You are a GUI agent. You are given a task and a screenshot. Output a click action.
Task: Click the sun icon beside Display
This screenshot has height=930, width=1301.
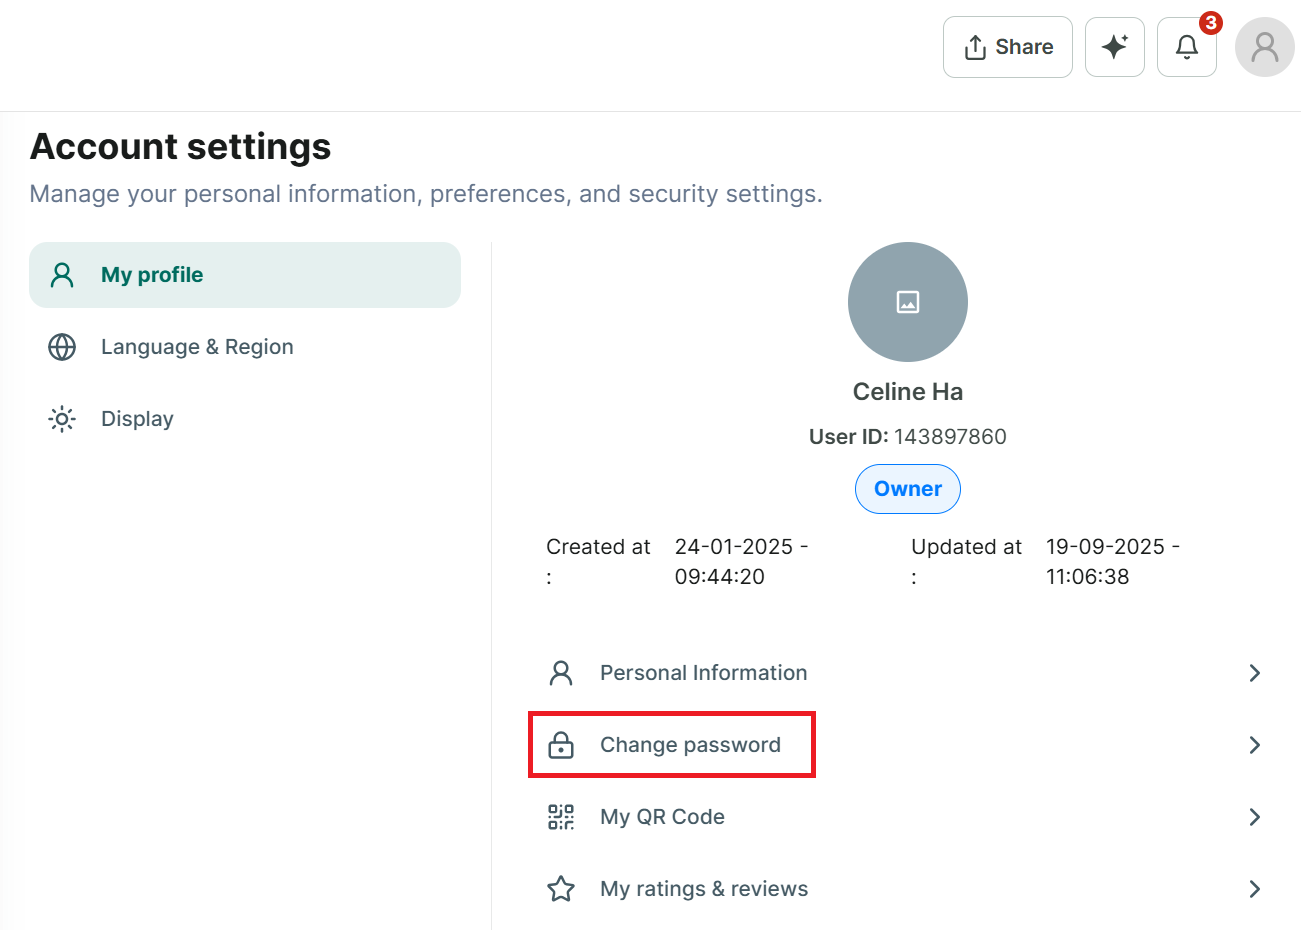62,419
